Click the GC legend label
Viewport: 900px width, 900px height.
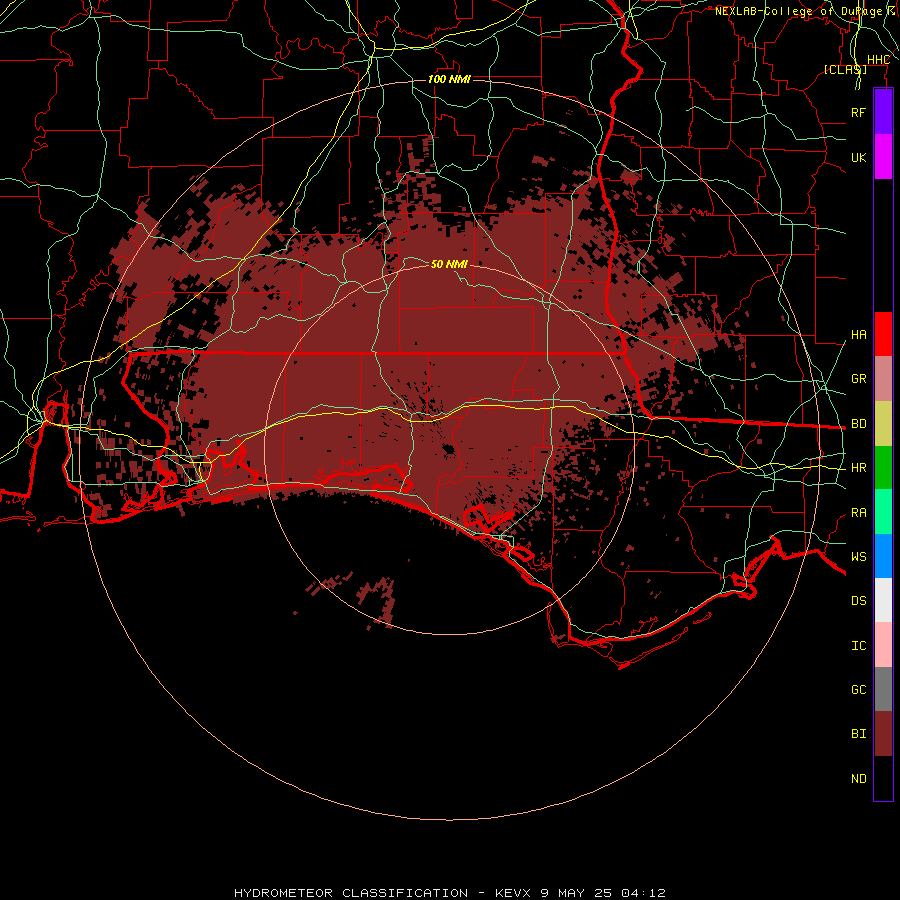pos(858,689)
